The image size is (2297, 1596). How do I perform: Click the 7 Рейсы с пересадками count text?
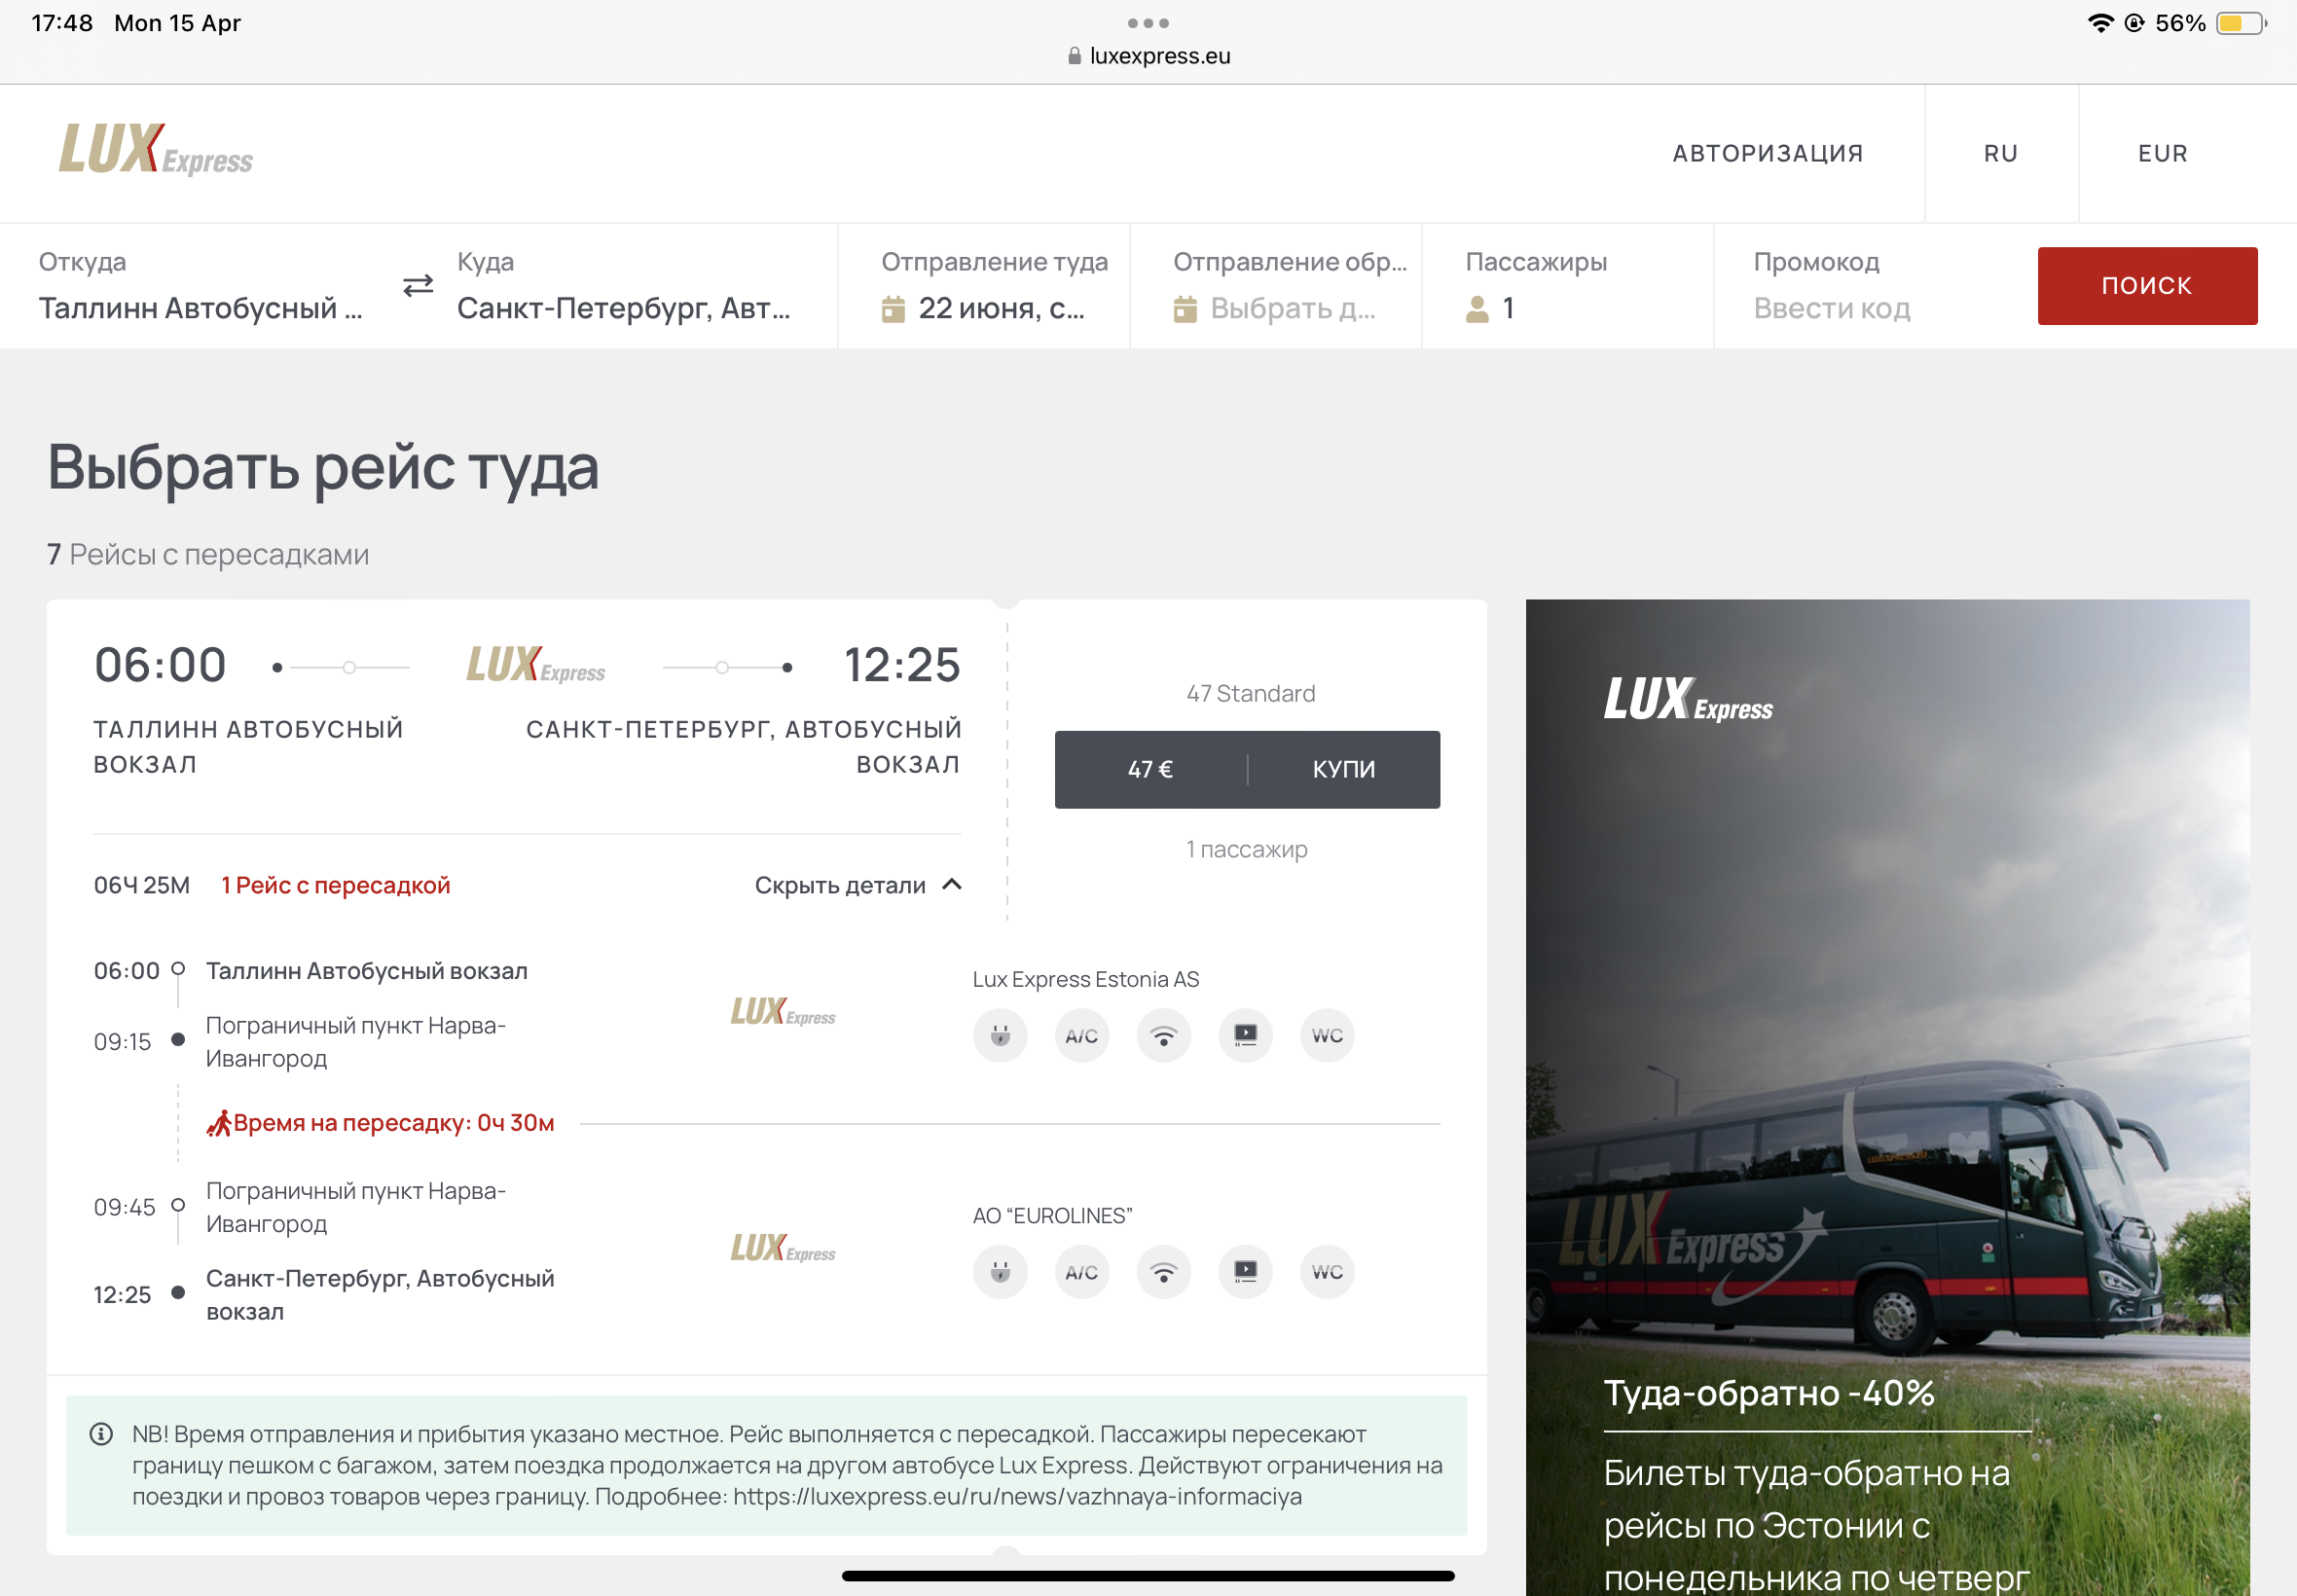point(208,554)
